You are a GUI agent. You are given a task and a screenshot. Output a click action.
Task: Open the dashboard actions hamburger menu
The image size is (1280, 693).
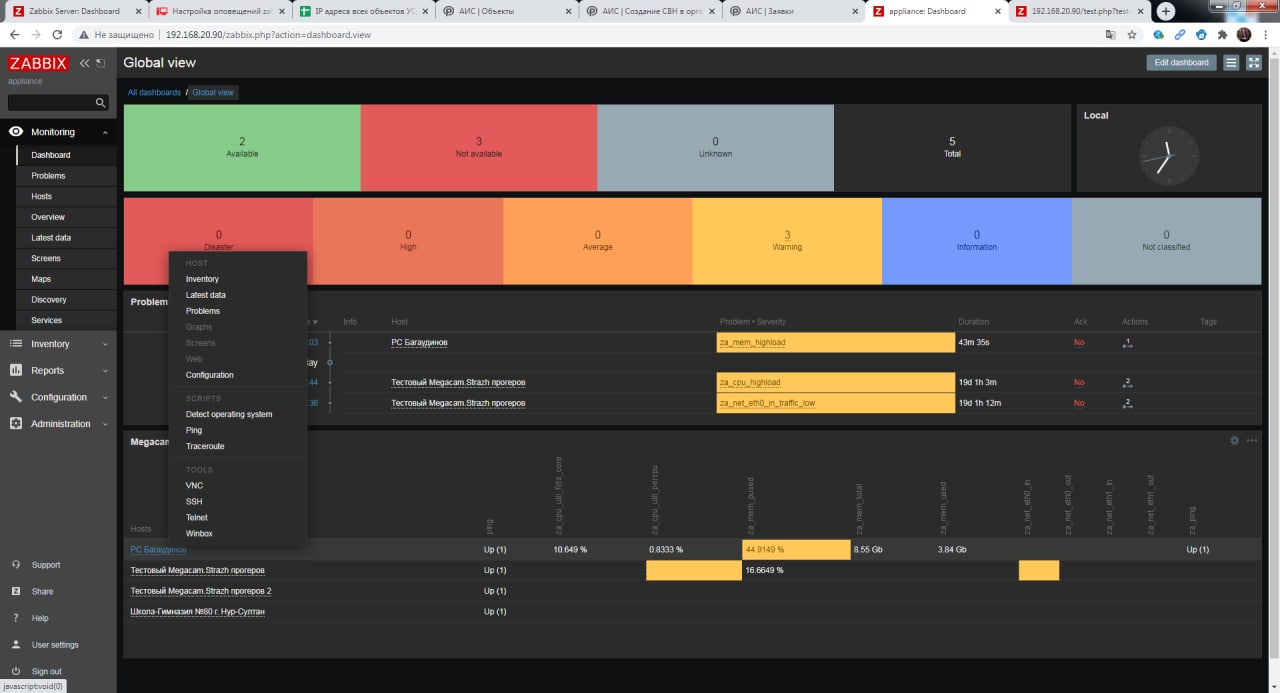point(1231,62)
